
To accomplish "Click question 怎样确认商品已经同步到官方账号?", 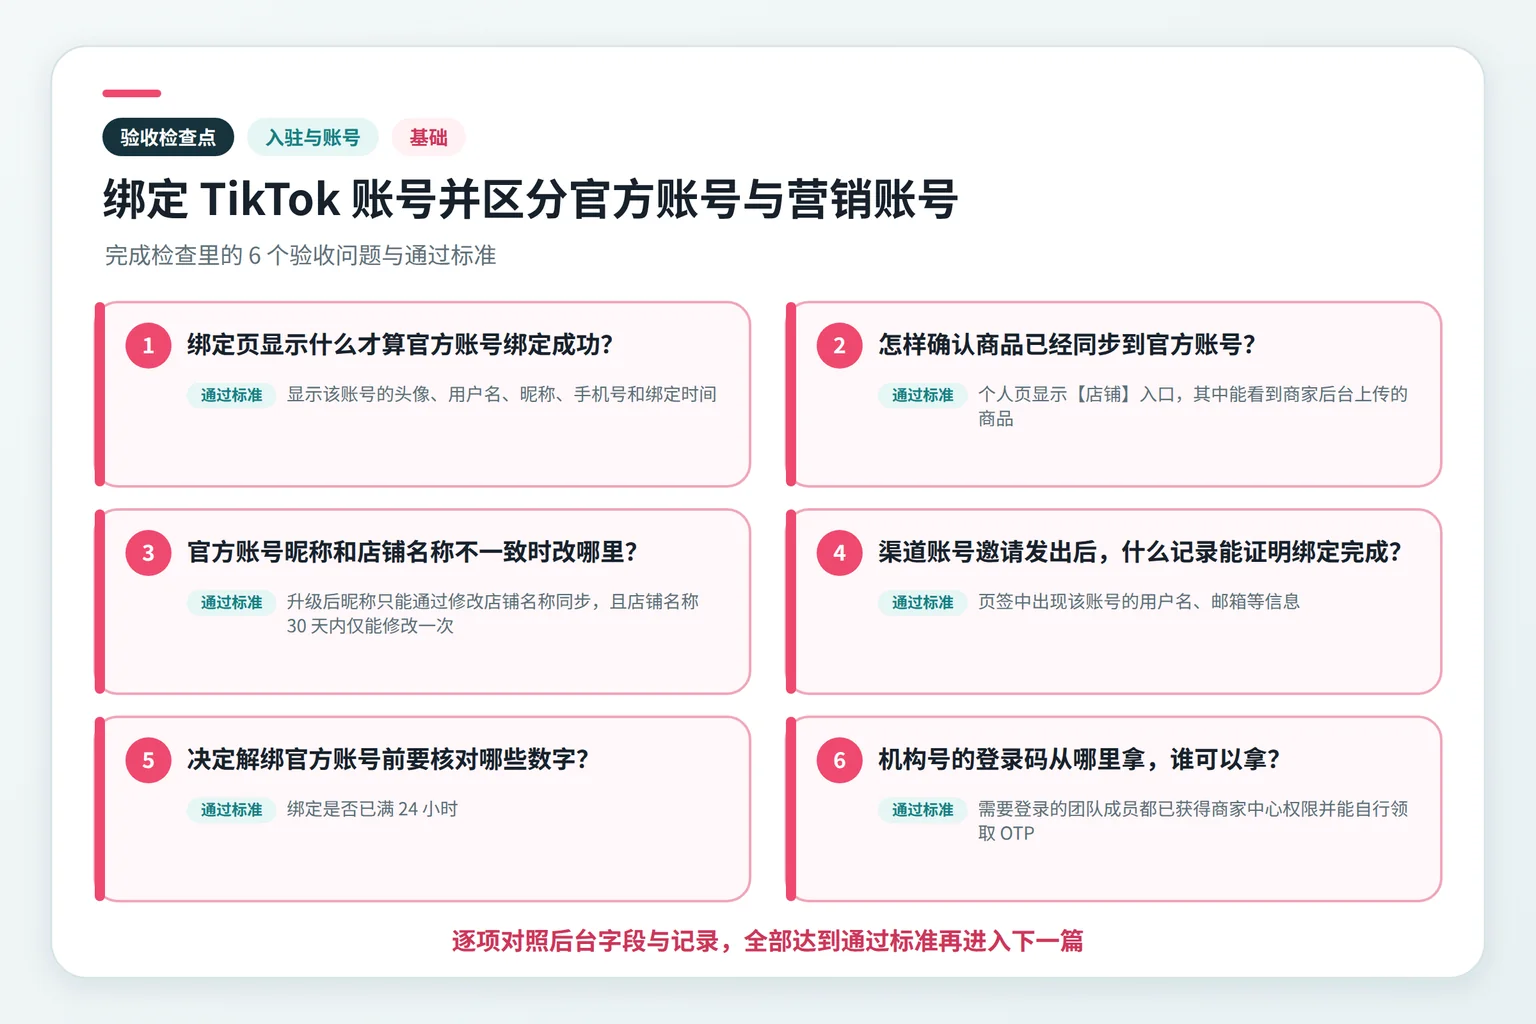I will tap(1067, 345).
